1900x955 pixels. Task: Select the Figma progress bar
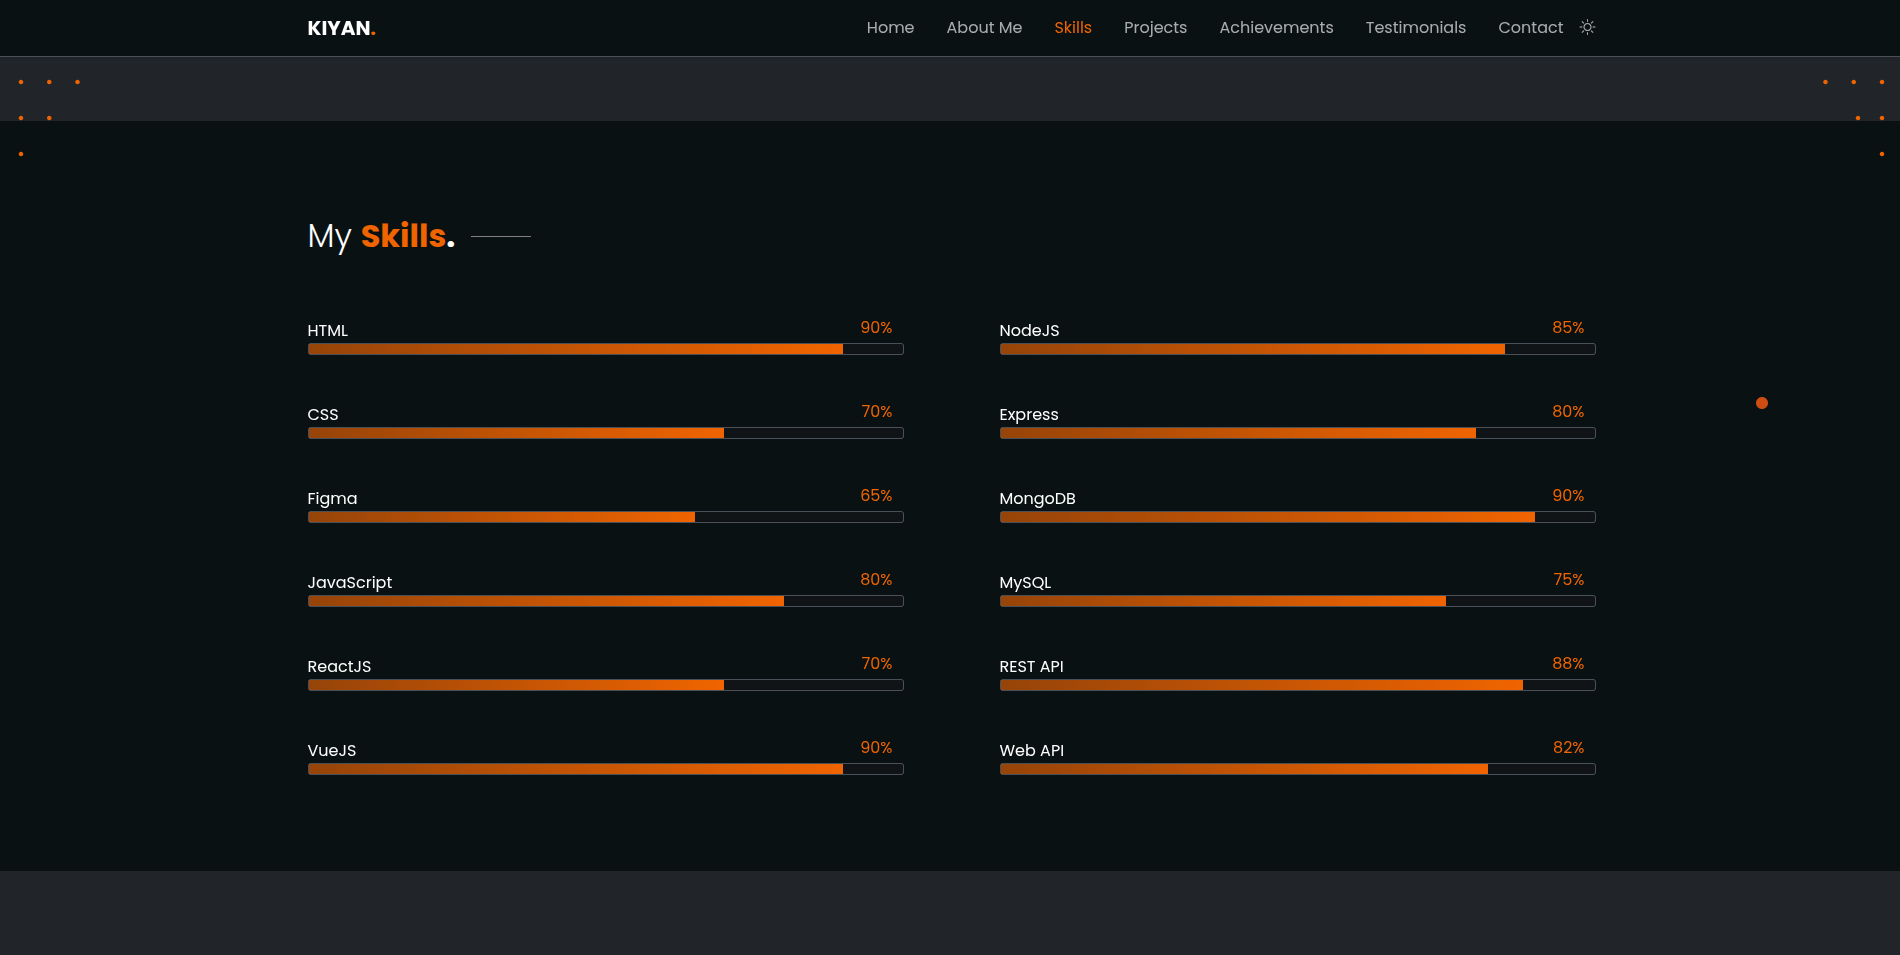pyautogui.click(x=605, y=517)
